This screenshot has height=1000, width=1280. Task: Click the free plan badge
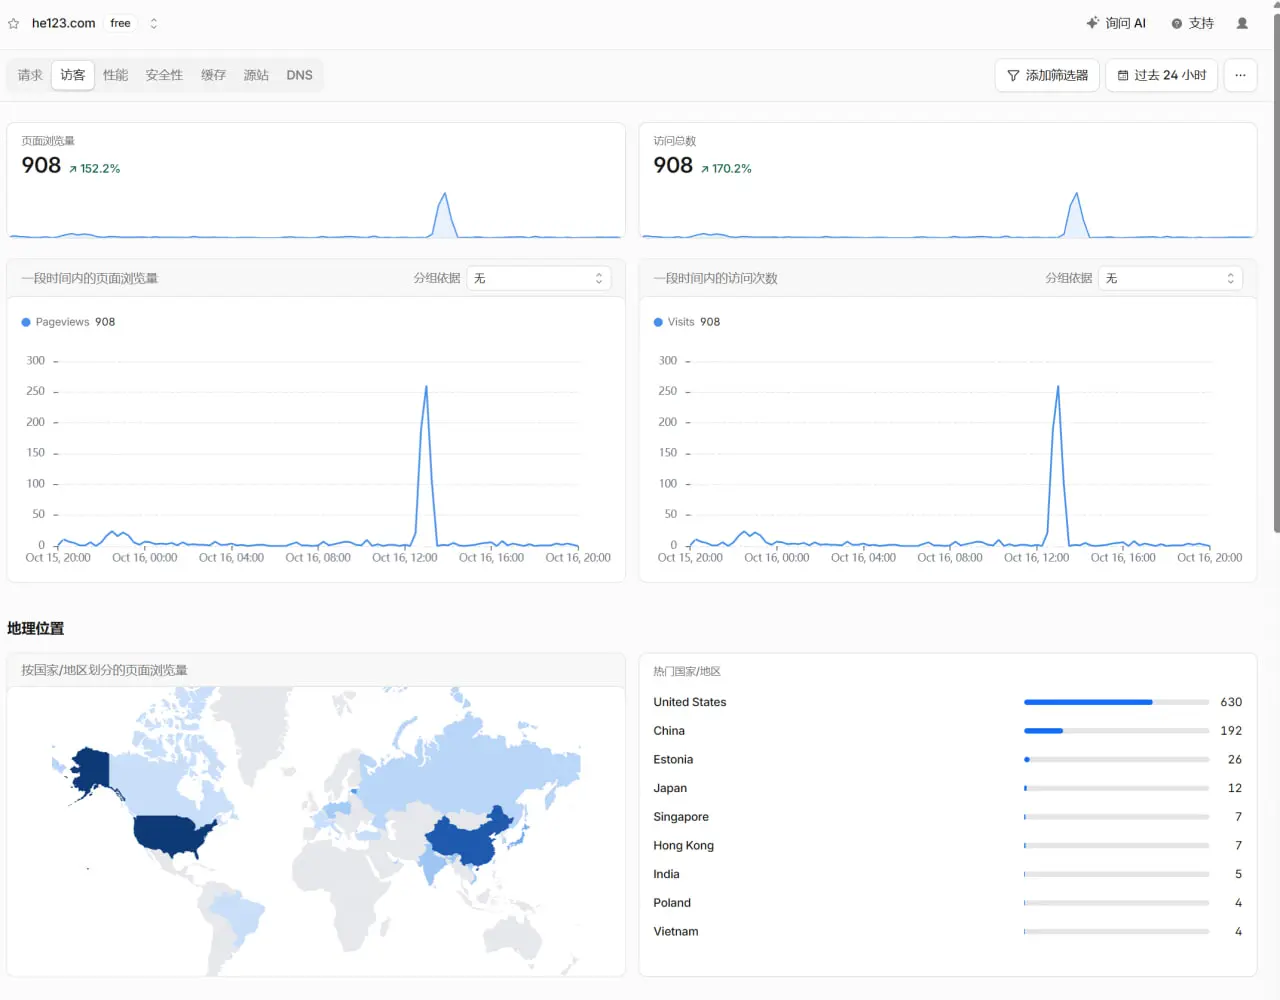pos(120,23)
